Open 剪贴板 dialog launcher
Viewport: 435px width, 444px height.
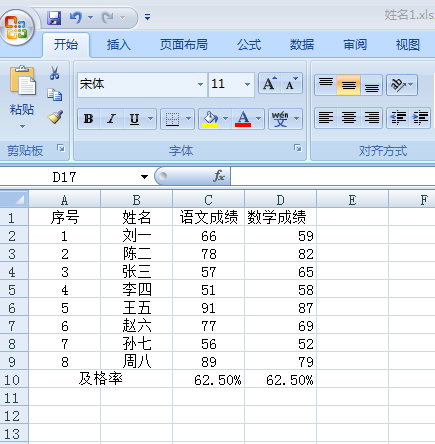pos(61,148)
